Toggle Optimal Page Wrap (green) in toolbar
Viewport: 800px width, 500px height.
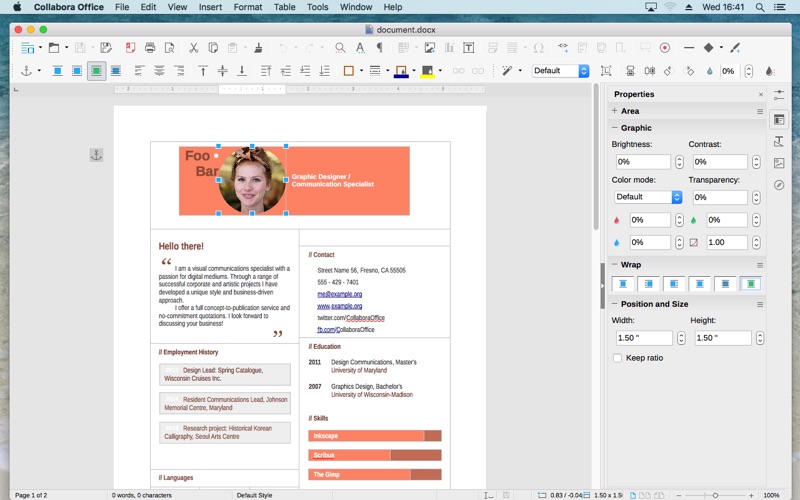96,71
